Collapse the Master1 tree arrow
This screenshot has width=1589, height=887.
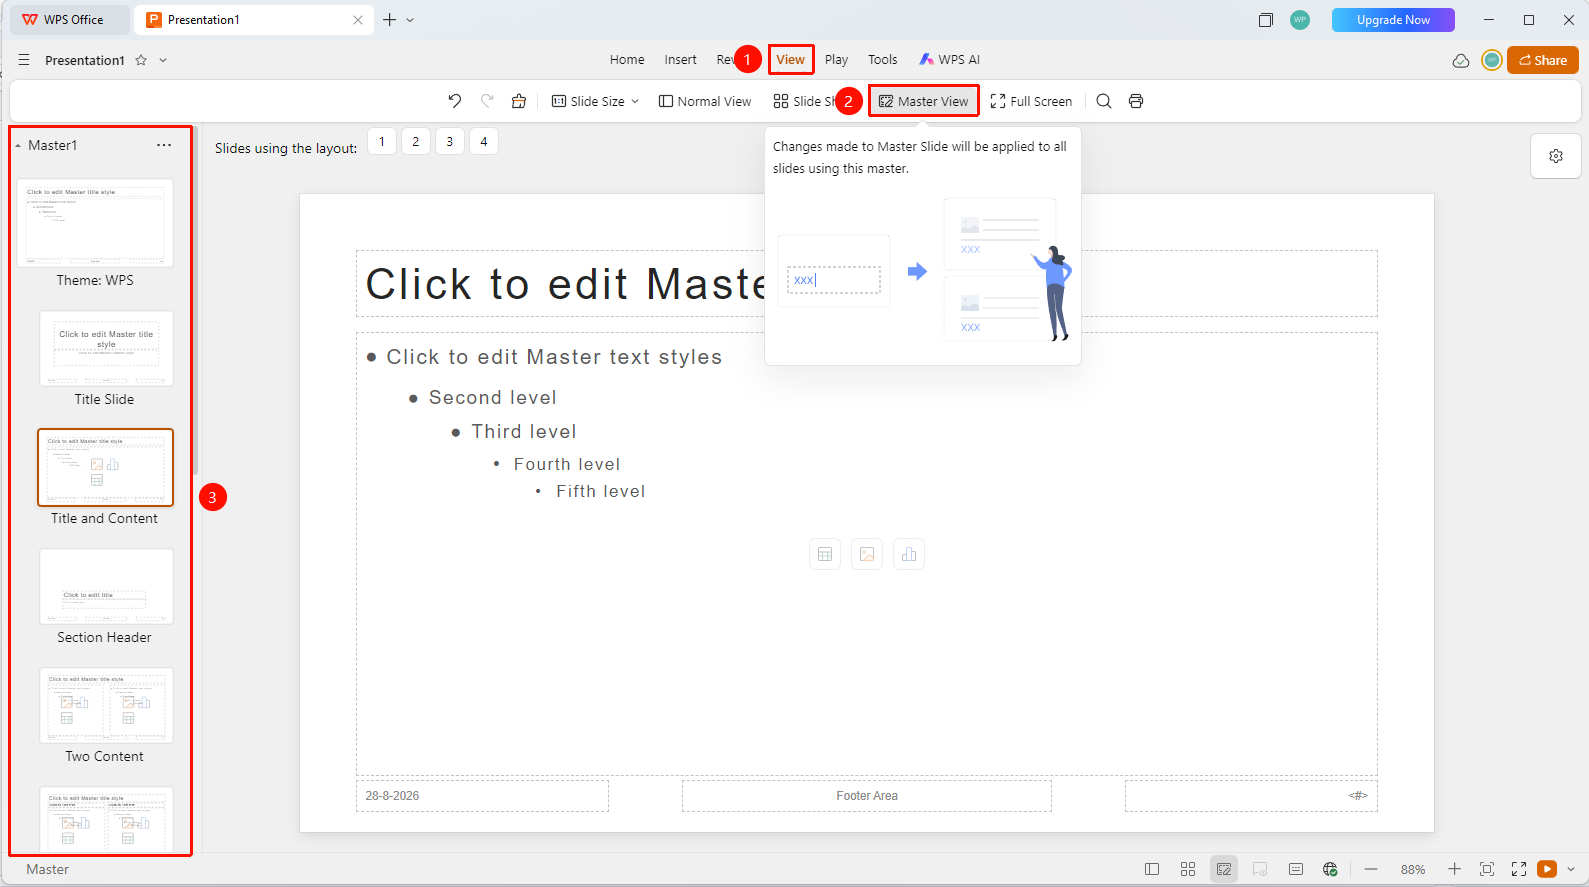click(x=18, y=146)
